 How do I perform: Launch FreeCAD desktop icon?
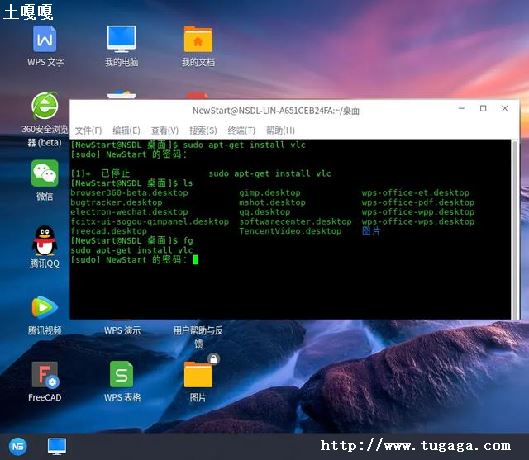pyautogui.click(x=45, y=375)
